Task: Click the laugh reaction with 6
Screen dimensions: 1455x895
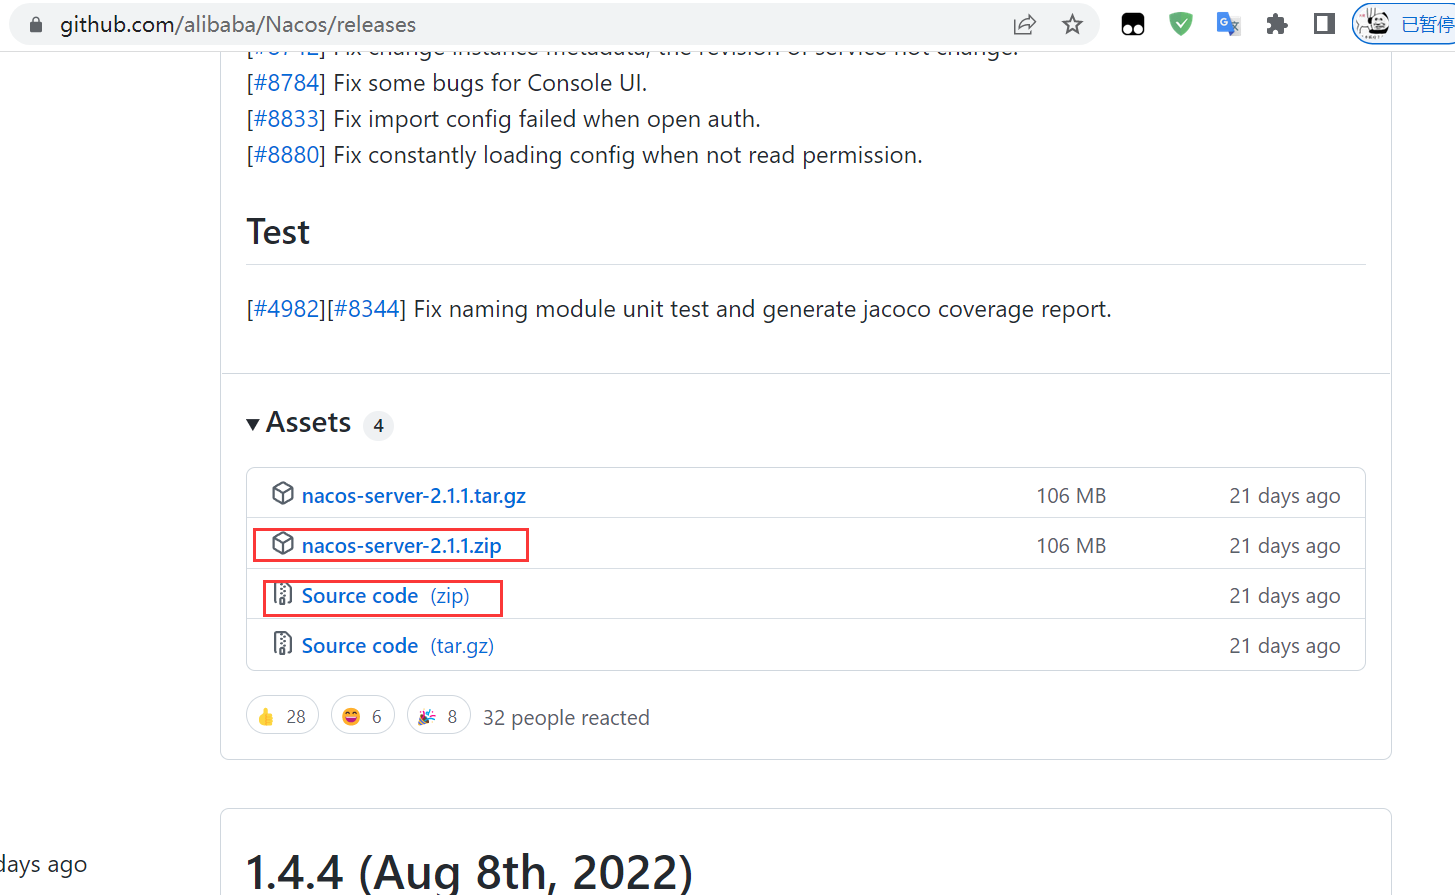Action: [363, 716]
